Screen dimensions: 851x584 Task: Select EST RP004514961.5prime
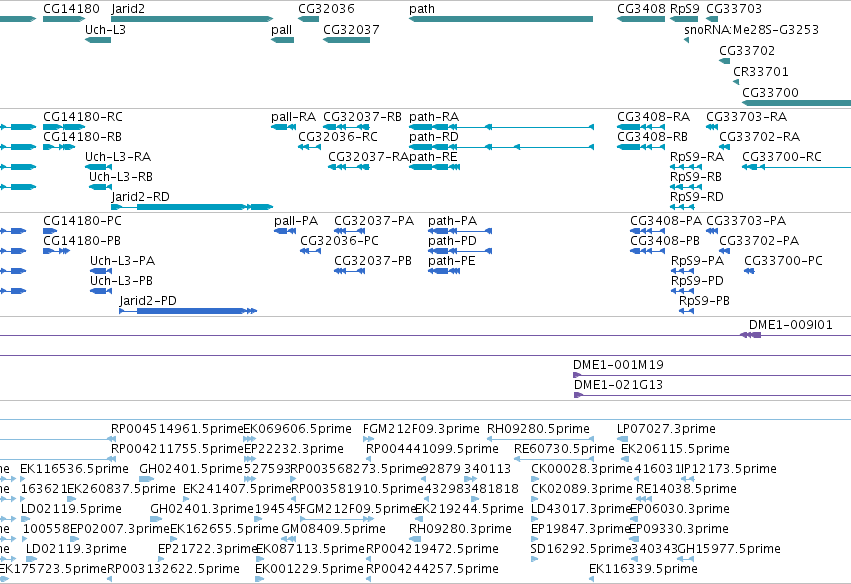click(177, 429)
